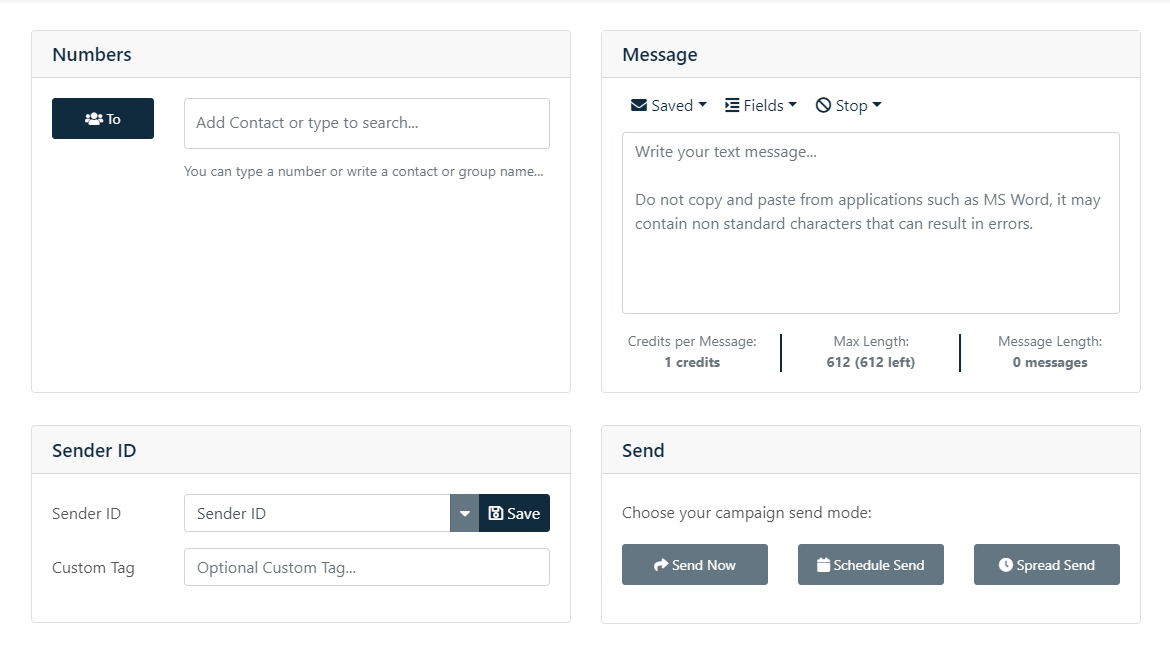
Task: Choose the Schedule Send campaign mode
Action: pyautogui.click(x=870, y=564)
